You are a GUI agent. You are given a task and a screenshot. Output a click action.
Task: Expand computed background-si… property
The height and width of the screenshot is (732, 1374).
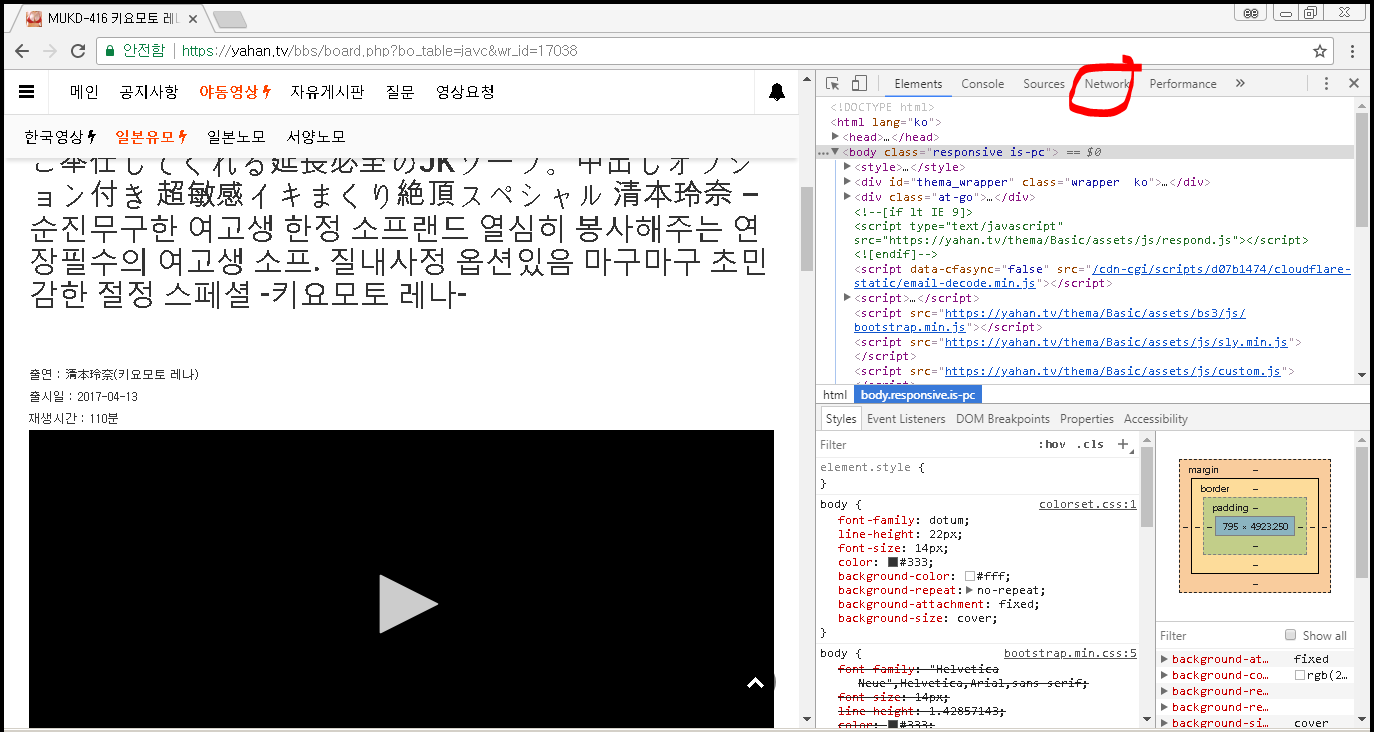point(1164,723)
